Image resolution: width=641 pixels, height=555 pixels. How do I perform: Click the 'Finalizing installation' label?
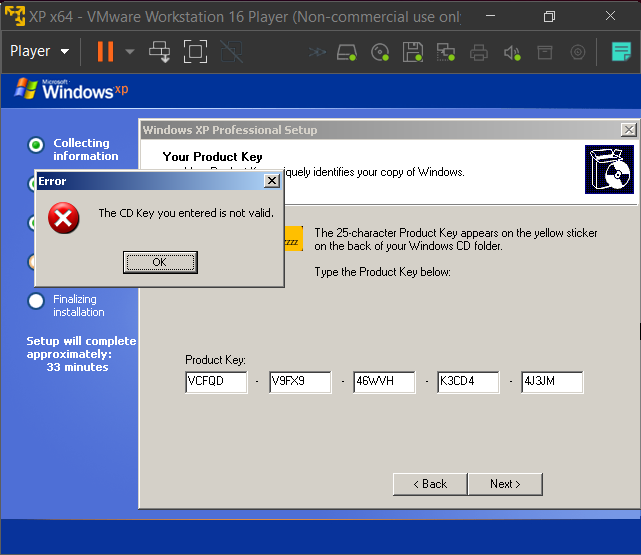pos(78,305)
